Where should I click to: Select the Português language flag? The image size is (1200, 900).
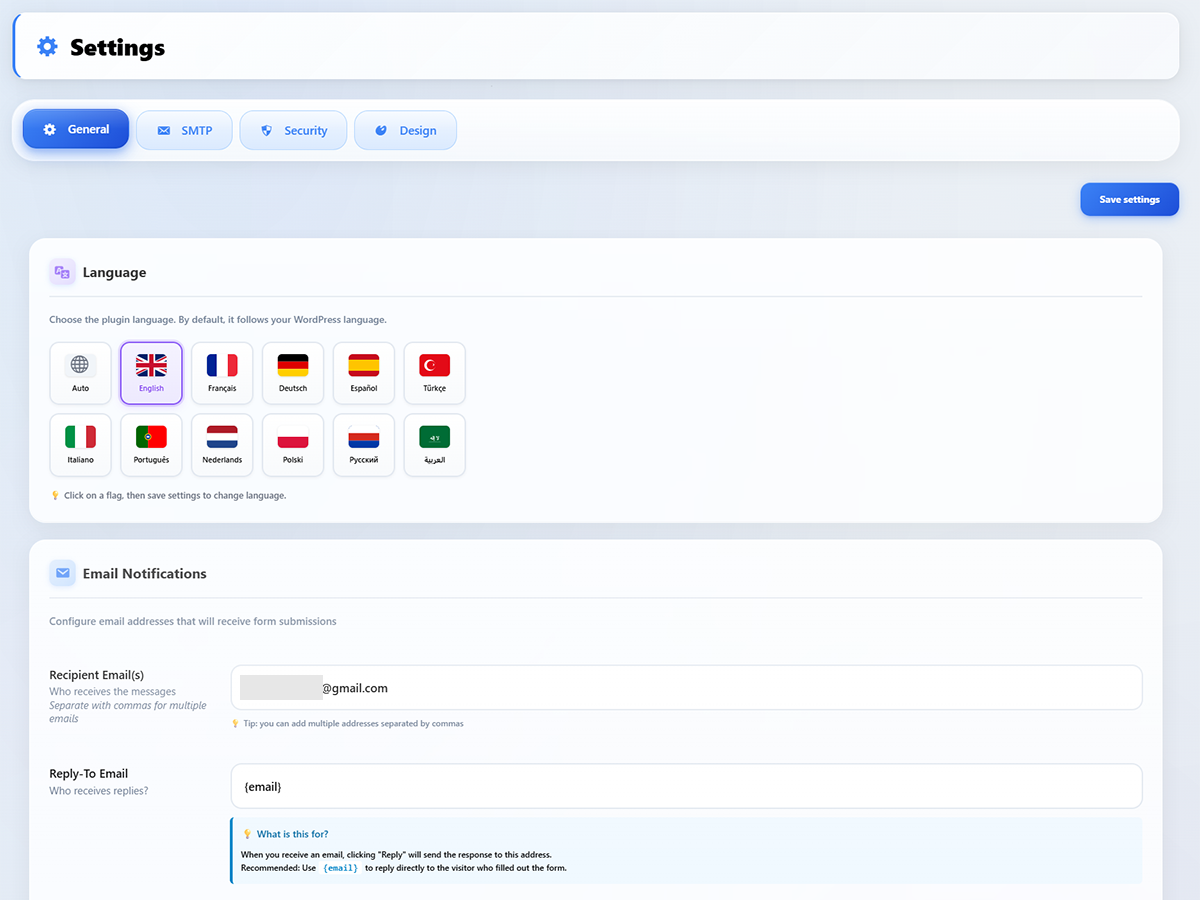(x=151, y=445)
